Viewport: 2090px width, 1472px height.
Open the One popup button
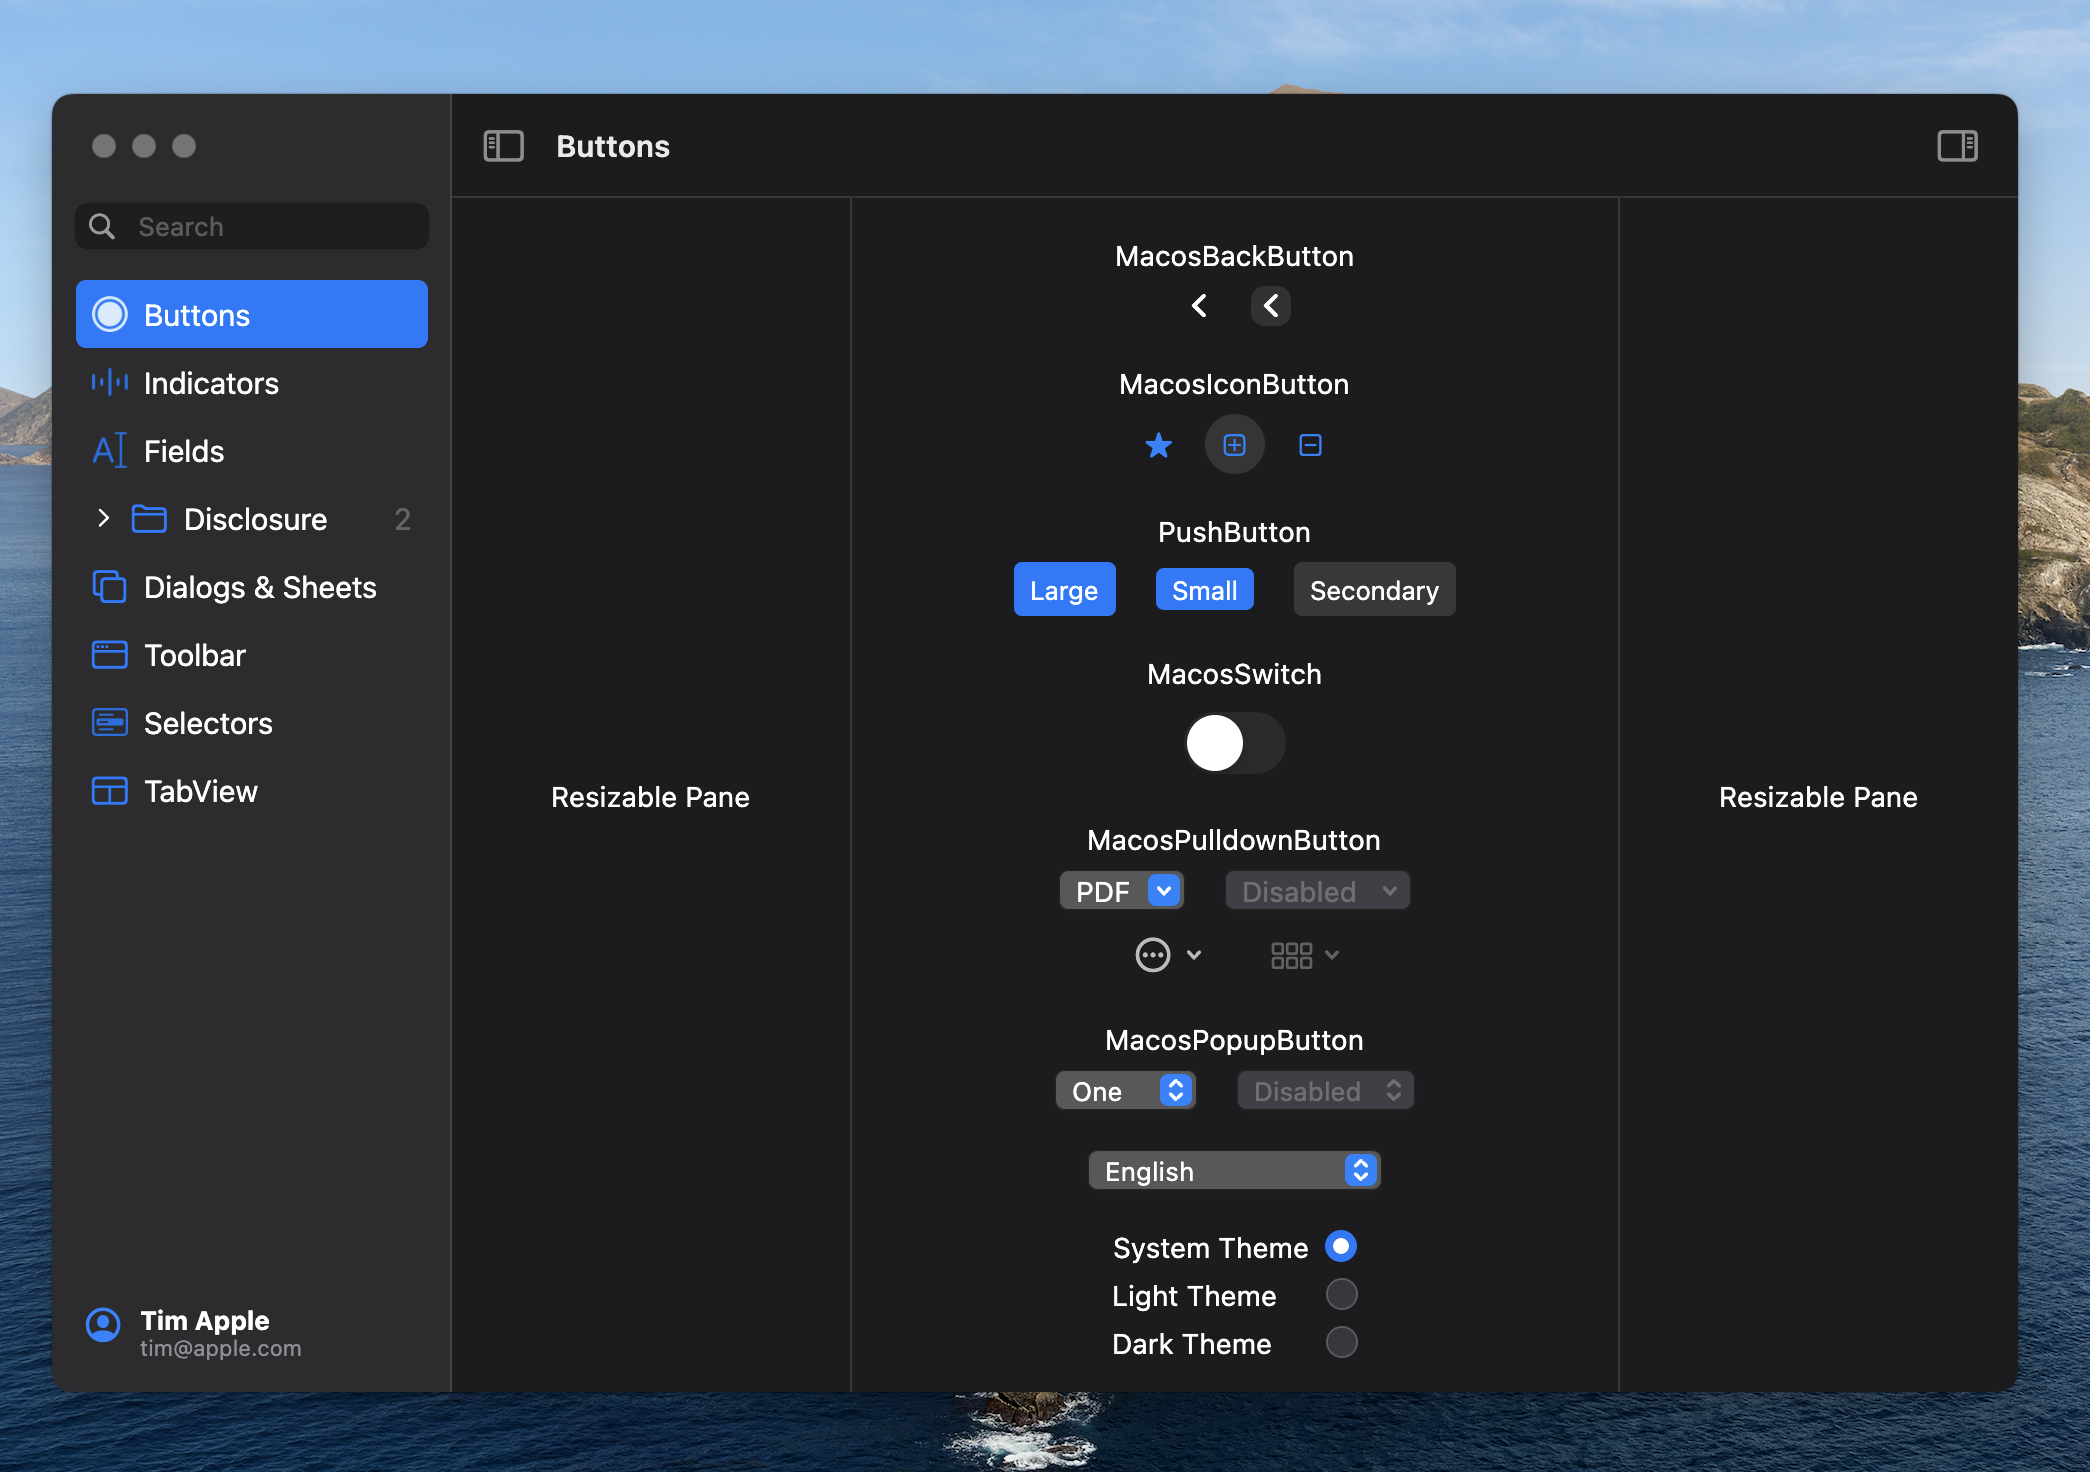[1125, 1090]
